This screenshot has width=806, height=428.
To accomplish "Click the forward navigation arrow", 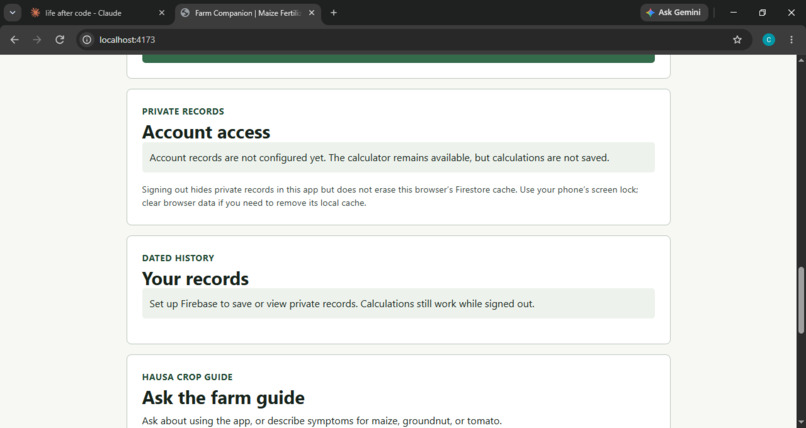I will click(x=37, y=40).
